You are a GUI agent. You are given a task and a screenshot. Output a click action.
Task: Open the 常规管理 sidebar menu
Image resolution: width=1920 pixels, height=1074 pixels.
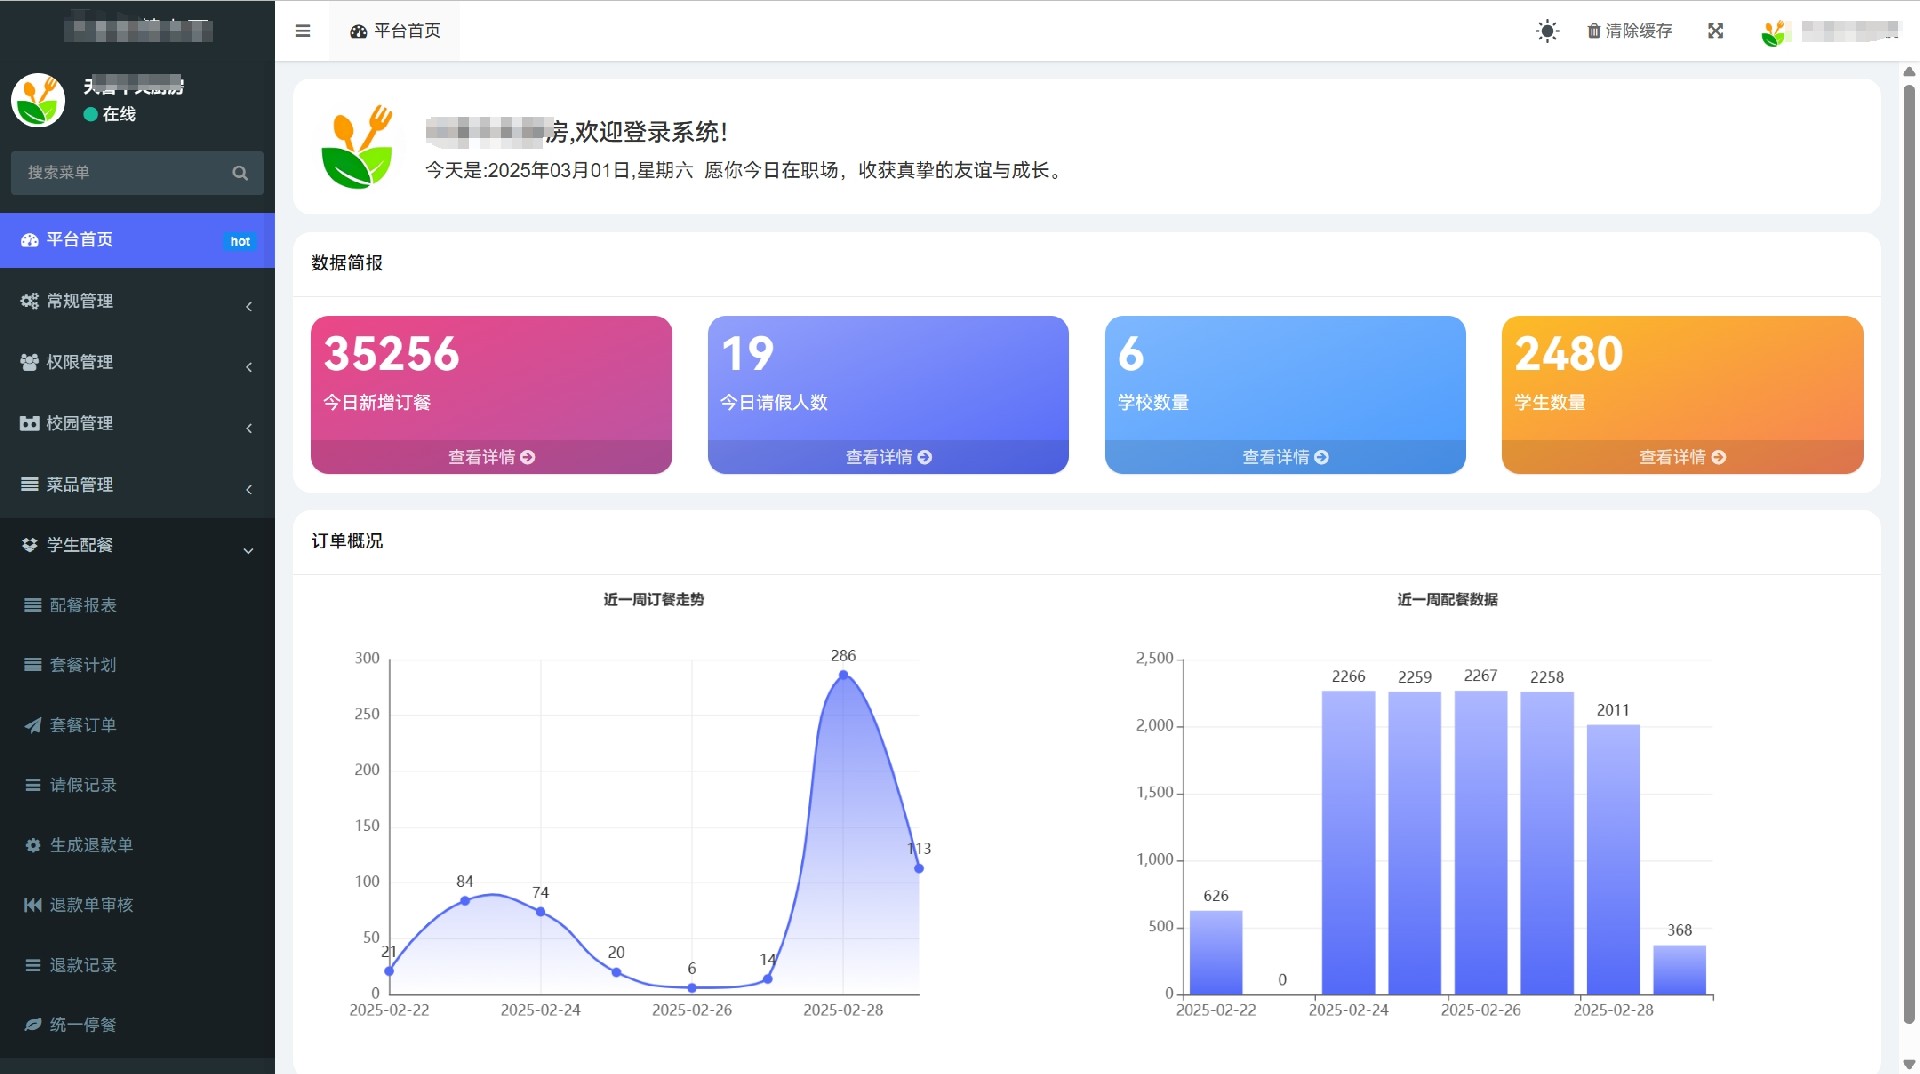point(137,301)
